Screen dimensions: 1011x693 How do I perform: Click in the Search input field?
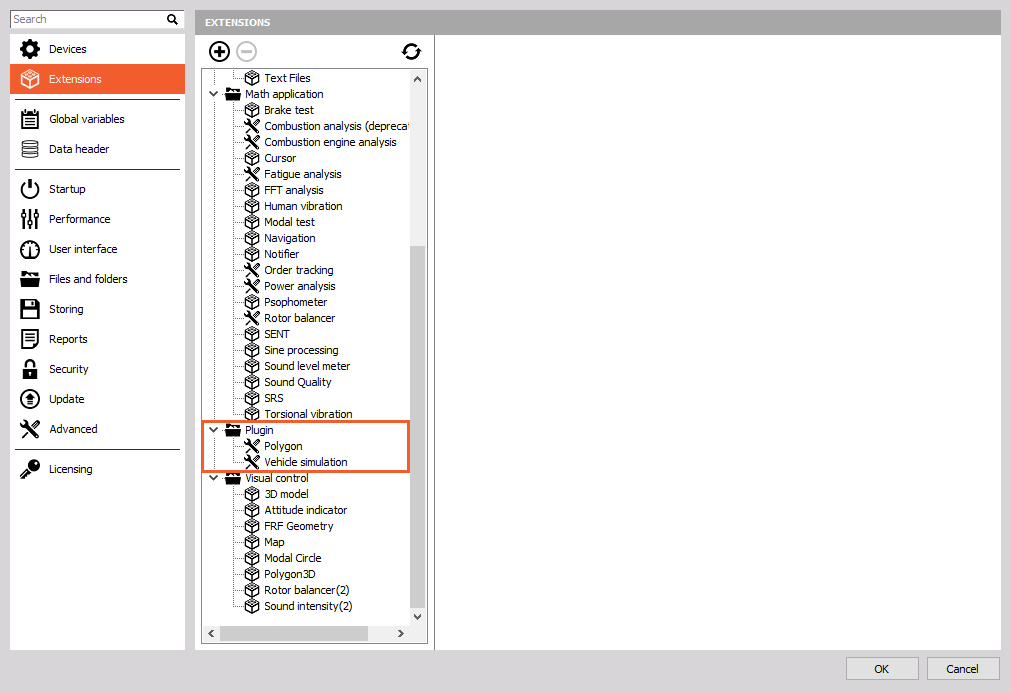[88, 19]
